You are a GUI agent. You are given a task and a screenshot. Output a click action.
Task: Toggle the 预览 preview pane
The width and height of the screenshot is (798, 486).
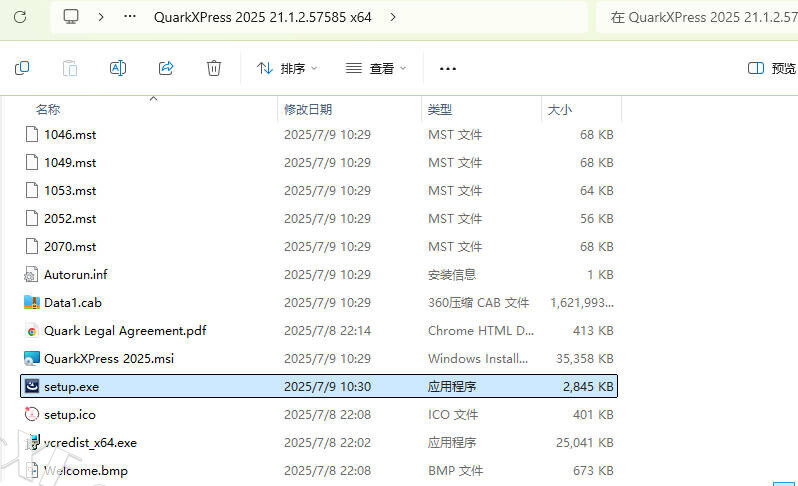(x=772, y=68)
